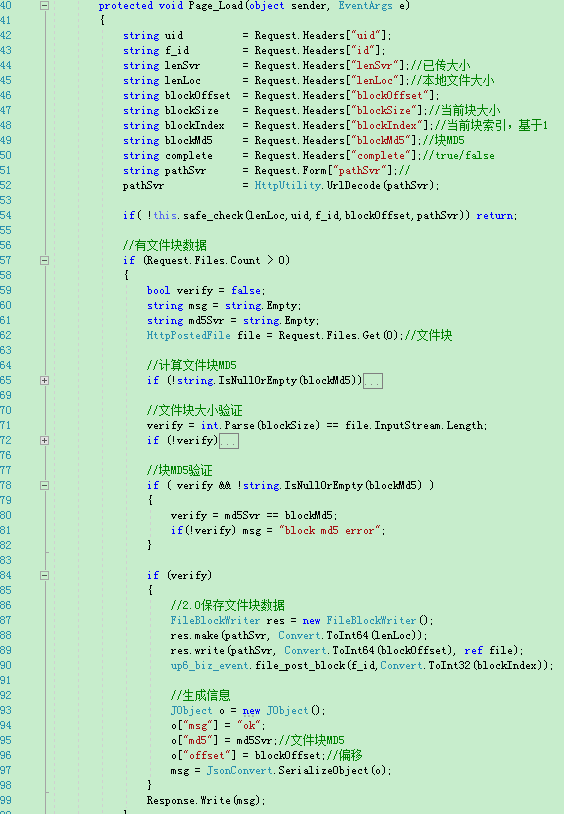This screenshot has width=564, height=814.
Task: Open collapsed ellipsis box after if (!verify)
Action: coord(229,441)
